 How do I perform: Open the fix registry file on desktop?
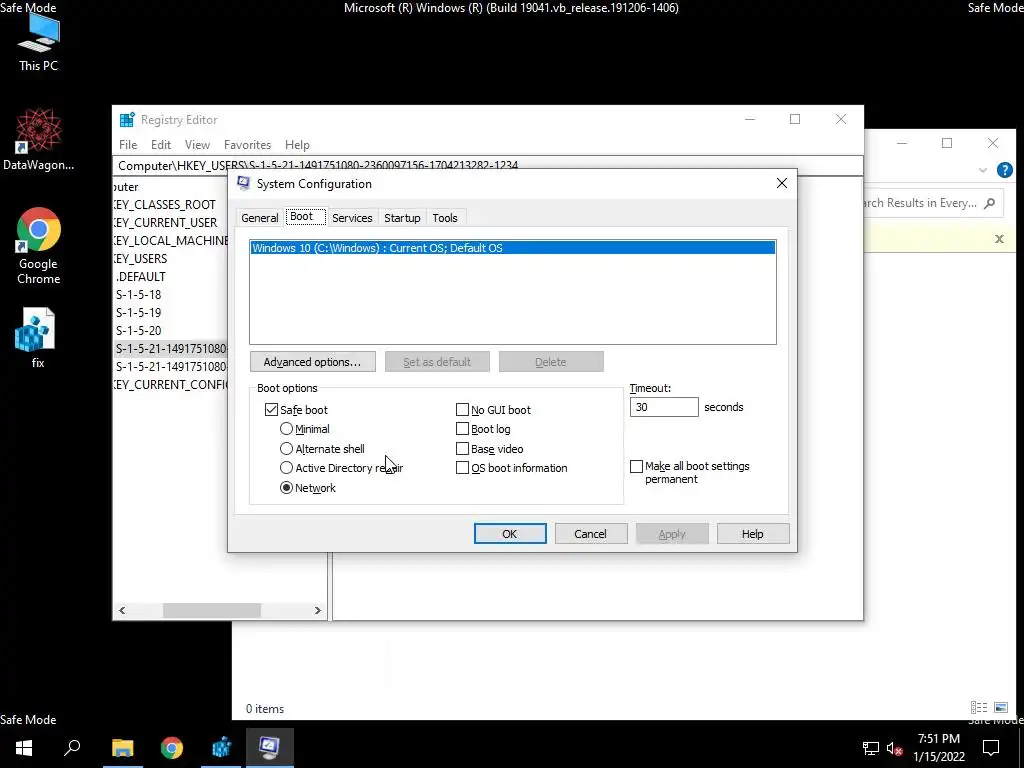(x=37, y=338)
